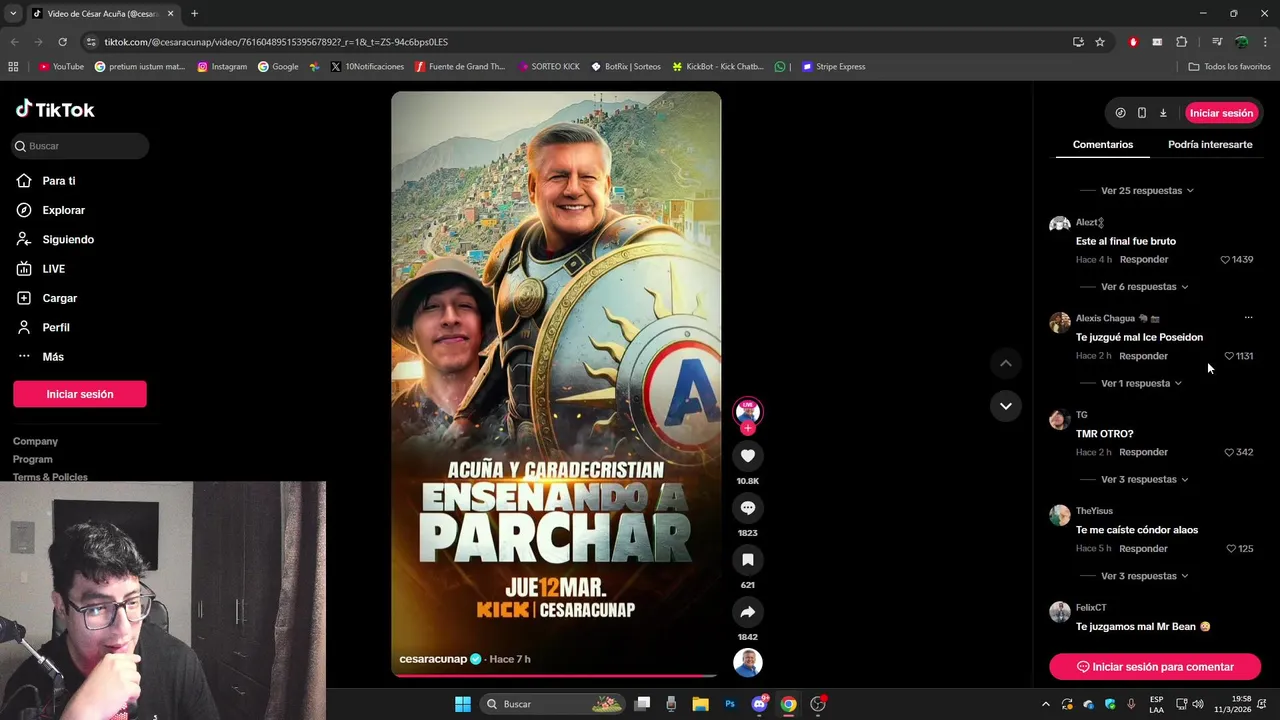Open the TikTok logo home link

[55, 109]
